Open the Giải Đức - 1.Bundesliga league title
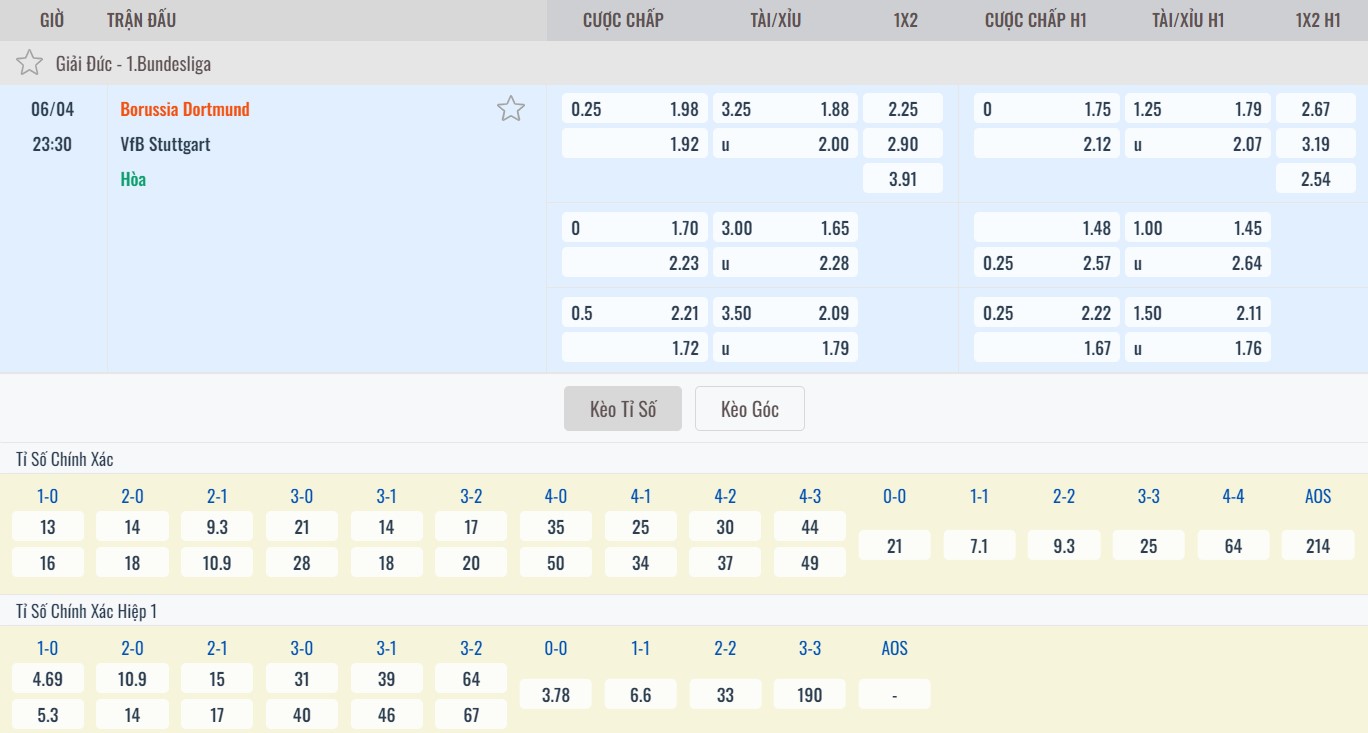The image size is (1368, 733). (x=133, y=64)
